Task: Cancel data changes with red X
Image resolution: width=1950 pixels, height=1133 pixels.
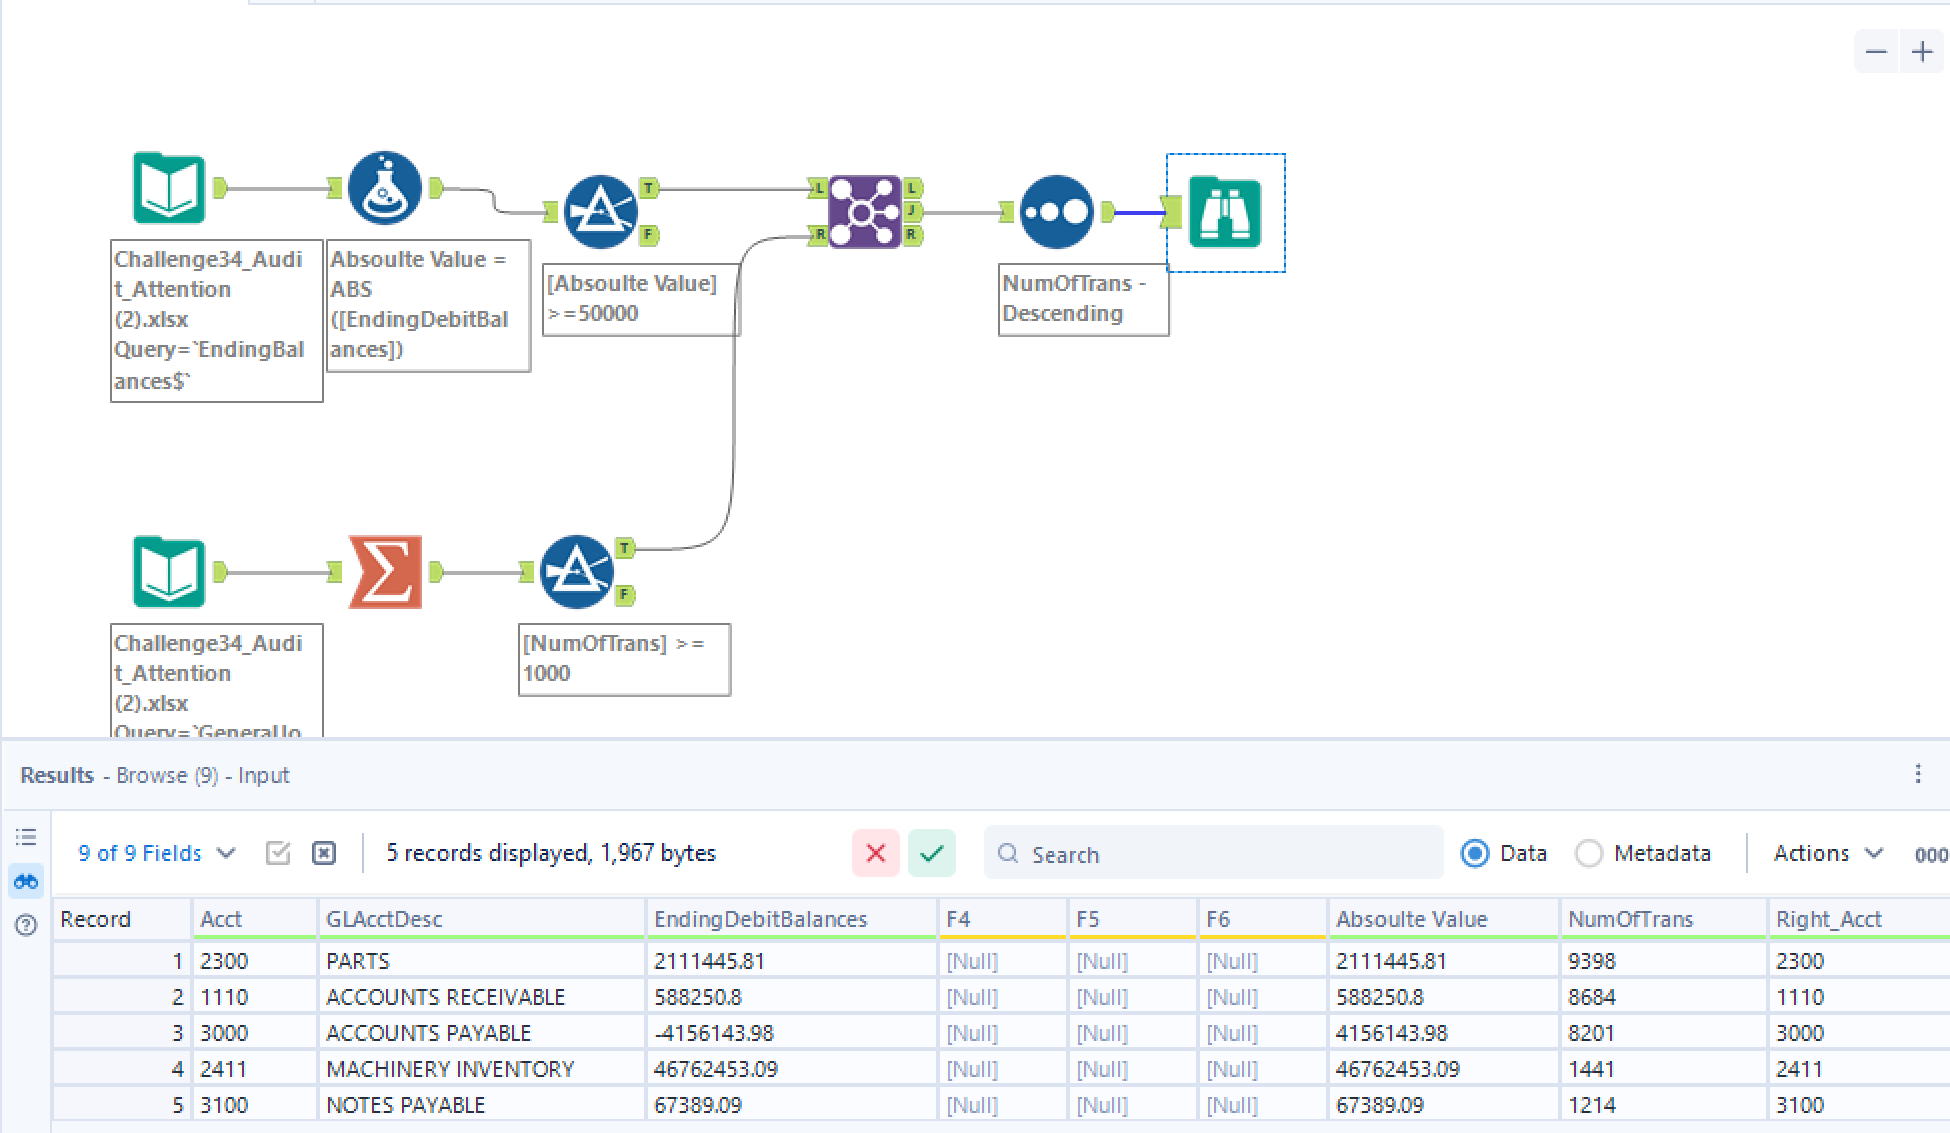Action: (876, 853)
